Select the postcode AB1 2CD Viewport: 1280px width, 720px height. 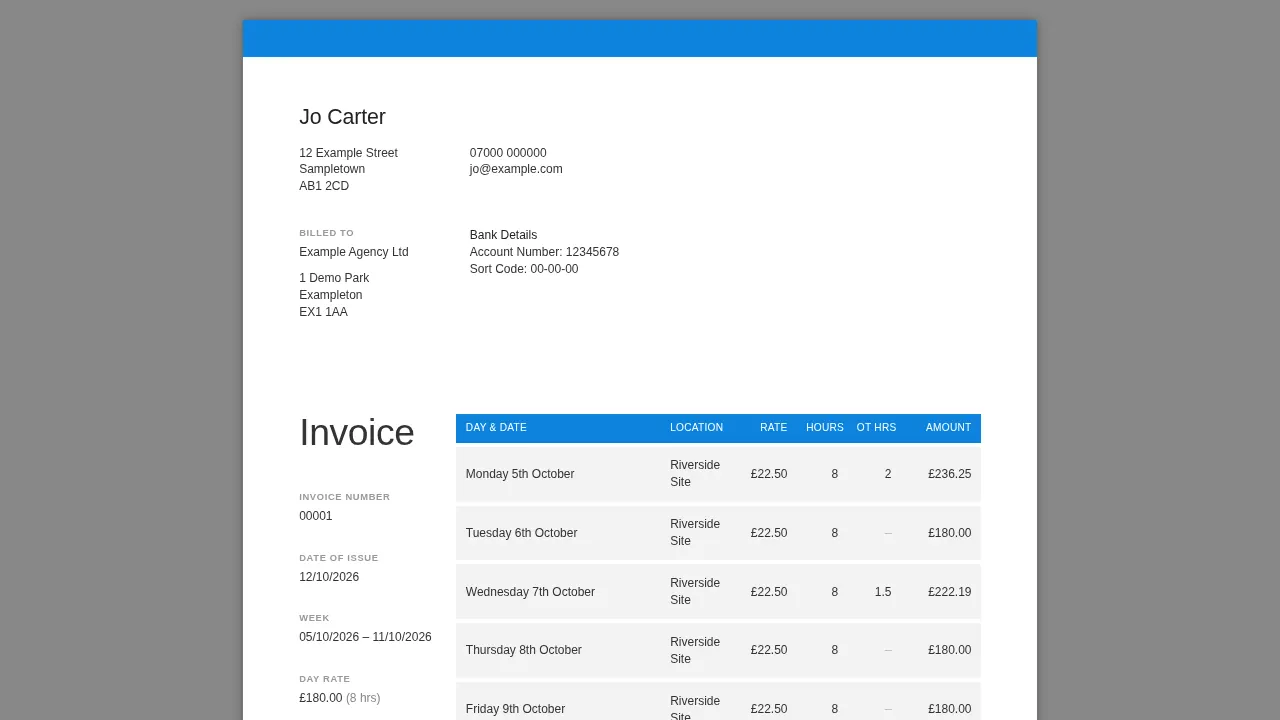(324, 186)
